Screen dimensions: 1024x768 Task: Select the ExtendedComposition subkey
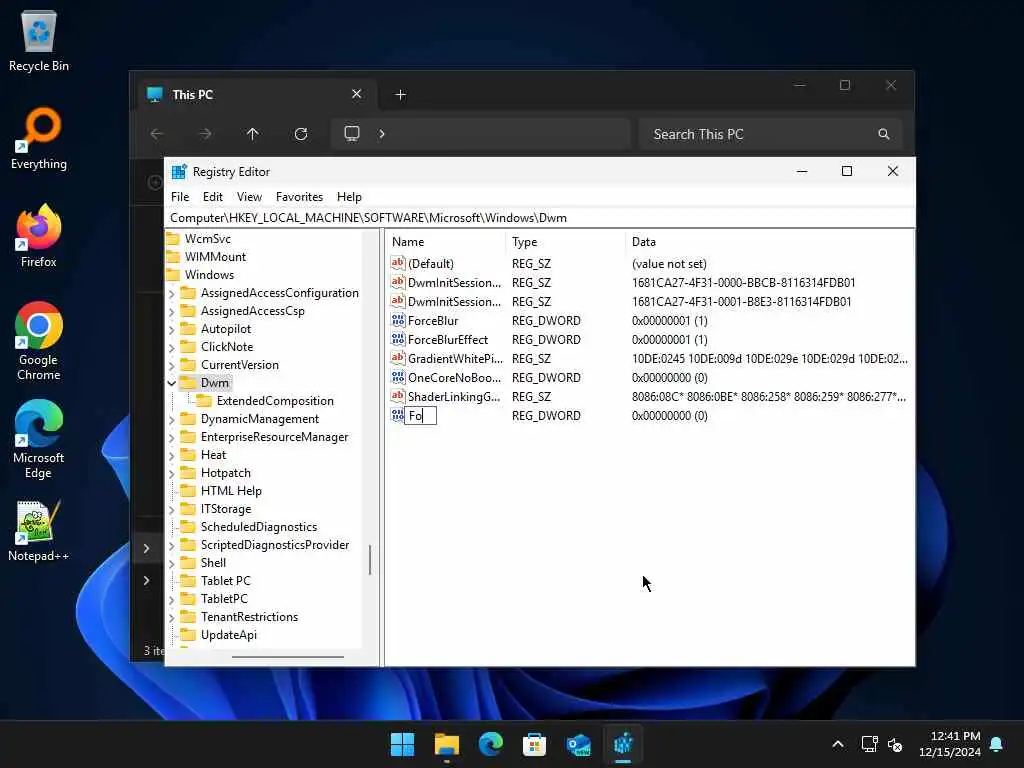click(x=275, y=401)
